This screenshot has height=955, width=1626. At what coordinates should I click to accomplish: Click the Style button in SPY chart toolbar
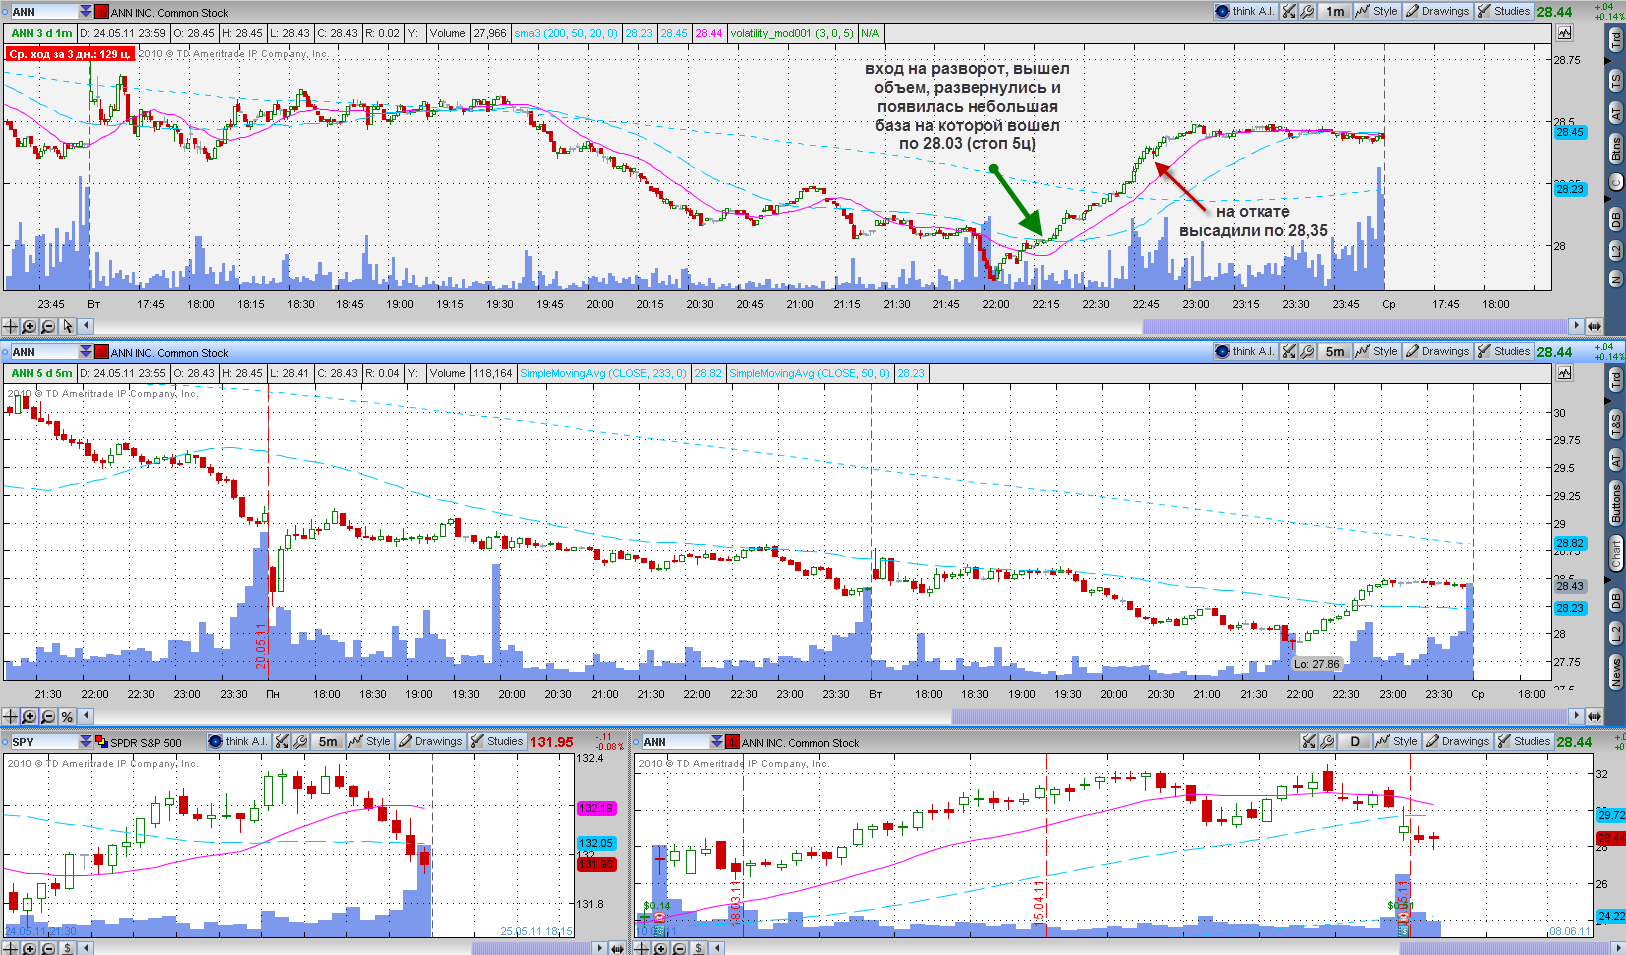370,742
